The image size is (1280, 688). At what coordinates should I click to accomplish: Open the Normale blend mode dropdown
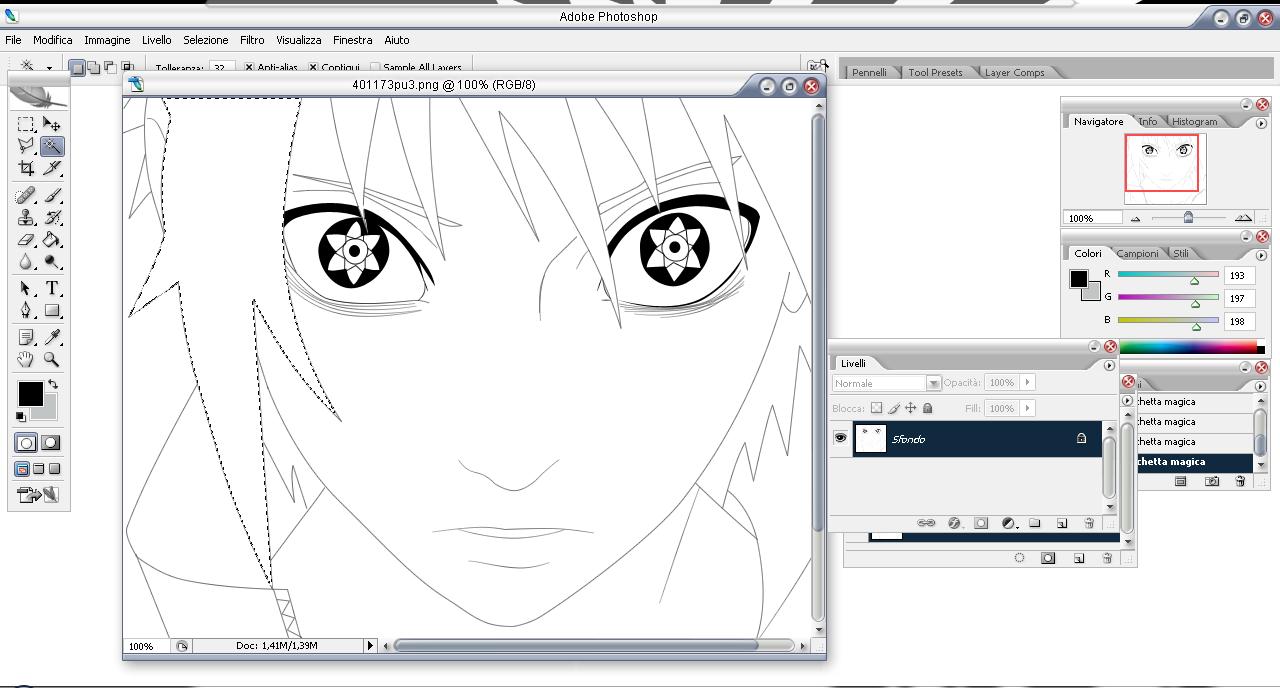coord(933,383)
